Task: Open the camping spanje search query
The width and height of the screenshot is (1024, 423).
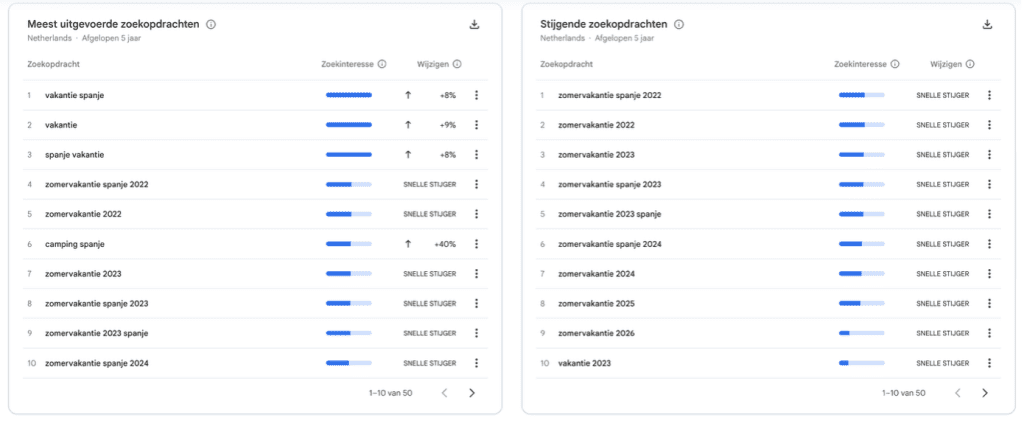Action: [x=74, y=244]
